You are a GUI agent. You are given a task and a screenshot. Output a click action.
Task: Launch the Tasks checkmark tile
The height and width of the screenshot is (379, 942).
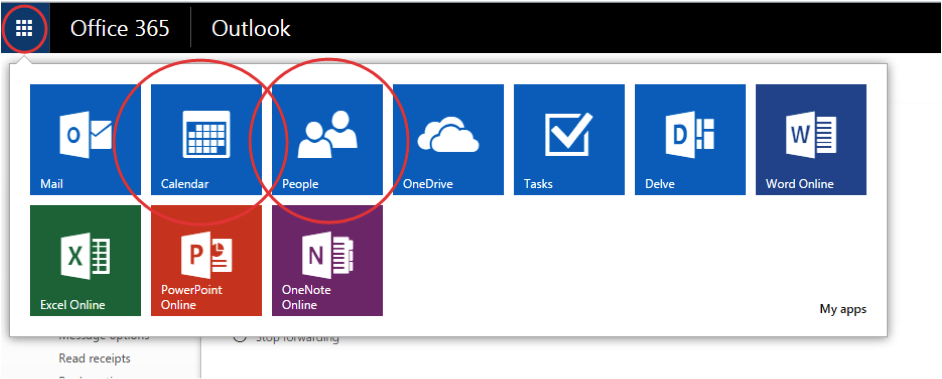point(569,139)
